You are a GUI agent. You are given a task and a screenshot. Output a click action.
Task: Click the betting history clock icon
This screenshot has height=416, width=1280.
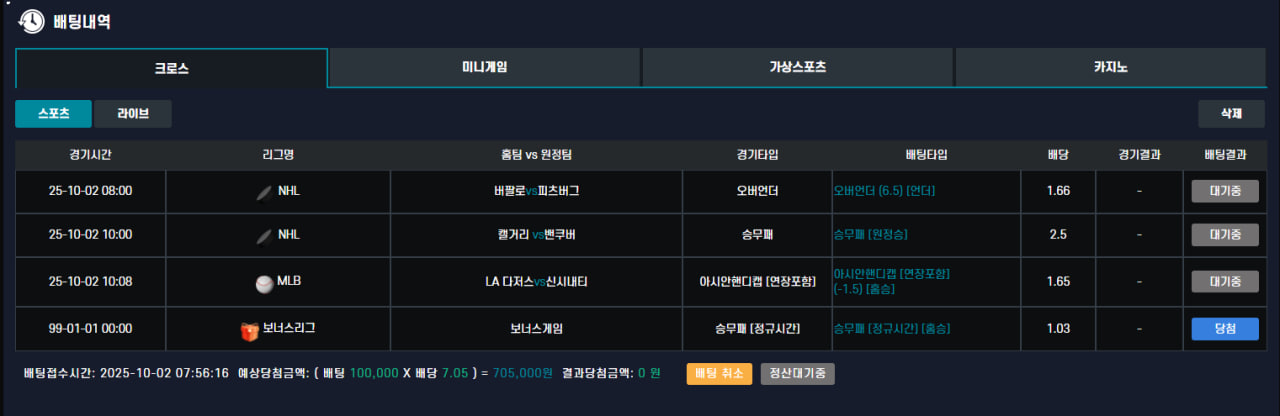31,21
